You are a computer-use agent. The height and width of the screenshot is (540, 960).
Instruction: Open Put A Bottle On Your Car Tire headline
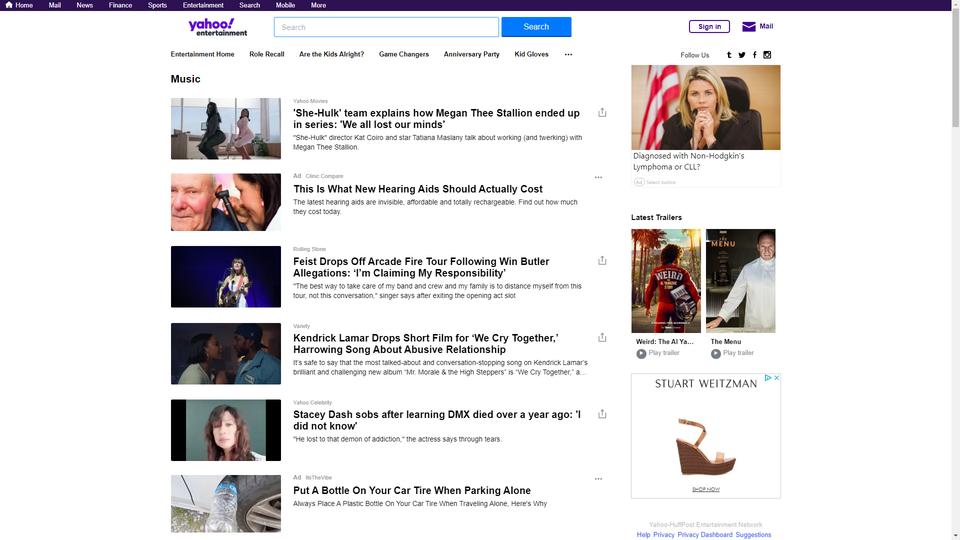[x=412, y=490]
